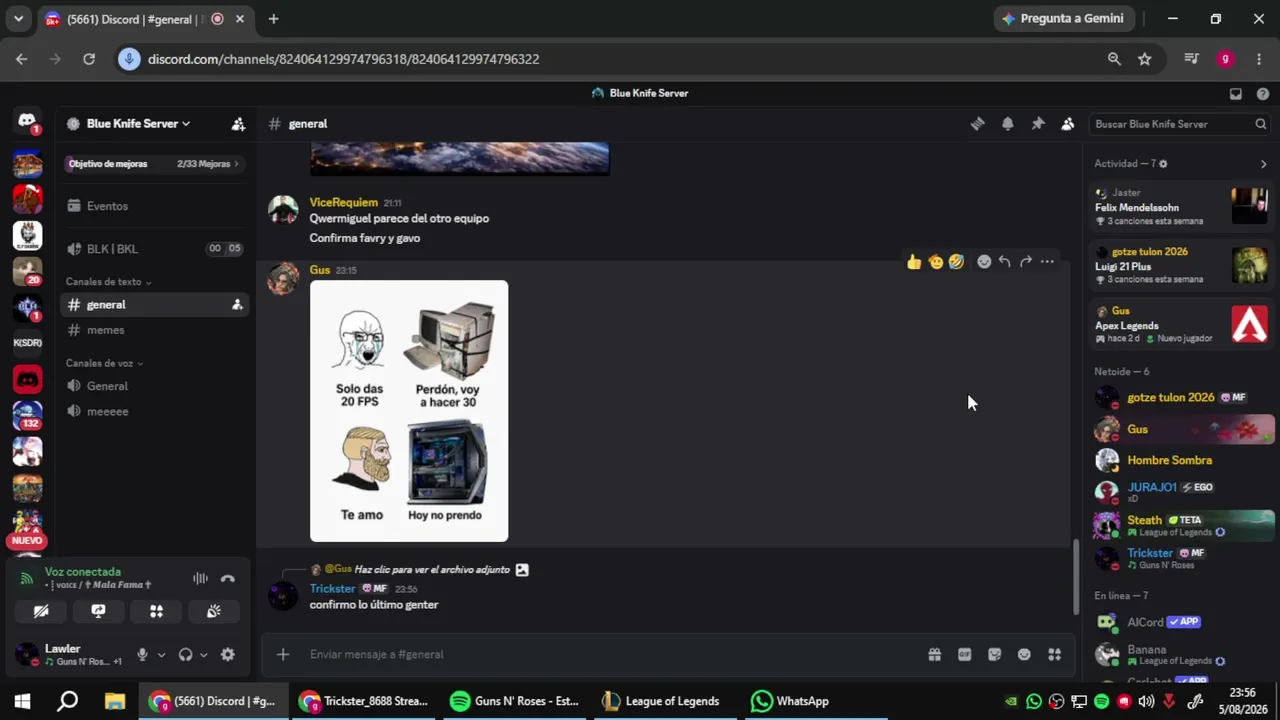Open the Discord inbox icon

(1236, 94)
